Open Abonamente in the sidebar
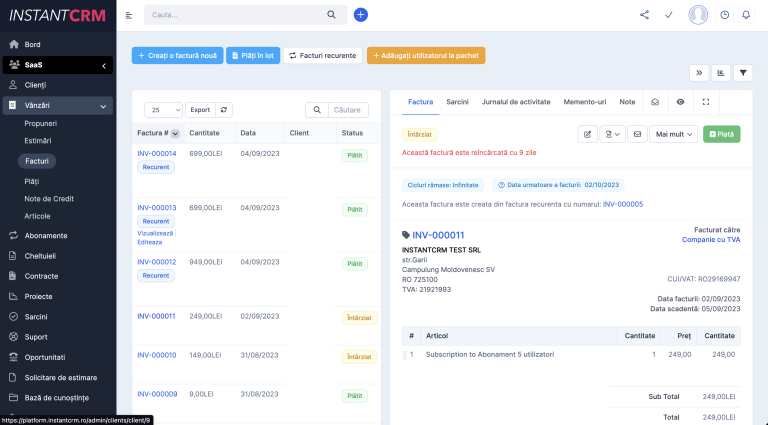768x425 pixels. [46, 236]
